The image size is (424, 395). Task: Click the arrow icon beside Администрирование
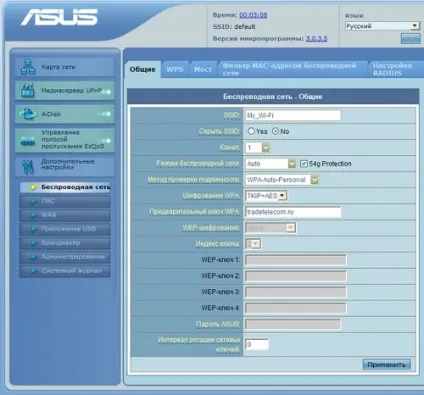33,257
